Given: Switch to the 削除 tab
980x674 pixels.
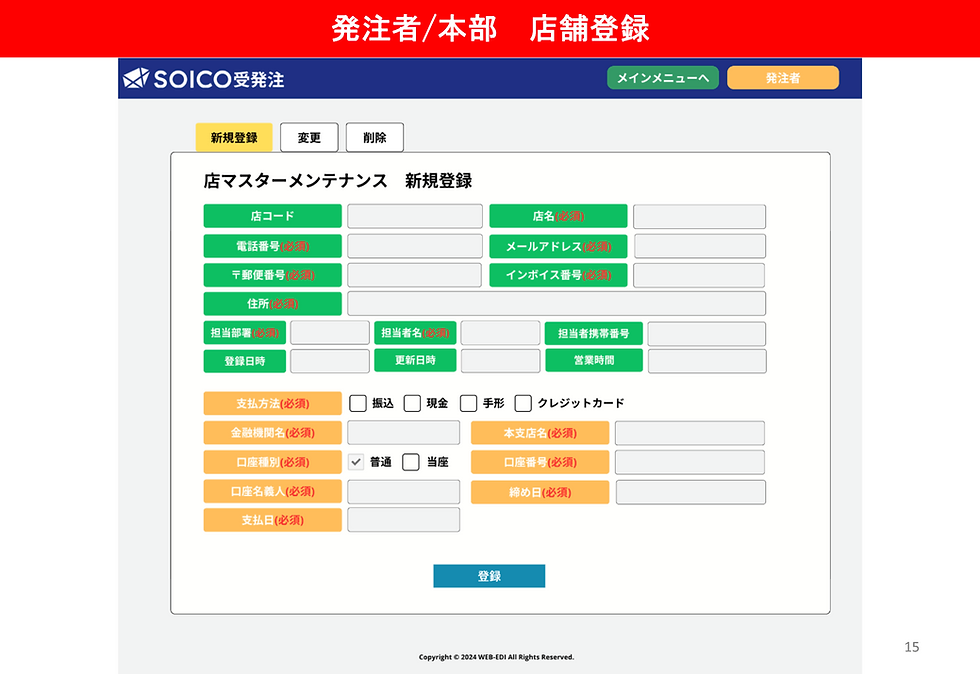Looking at the screenshot, I should click(374, 137).
